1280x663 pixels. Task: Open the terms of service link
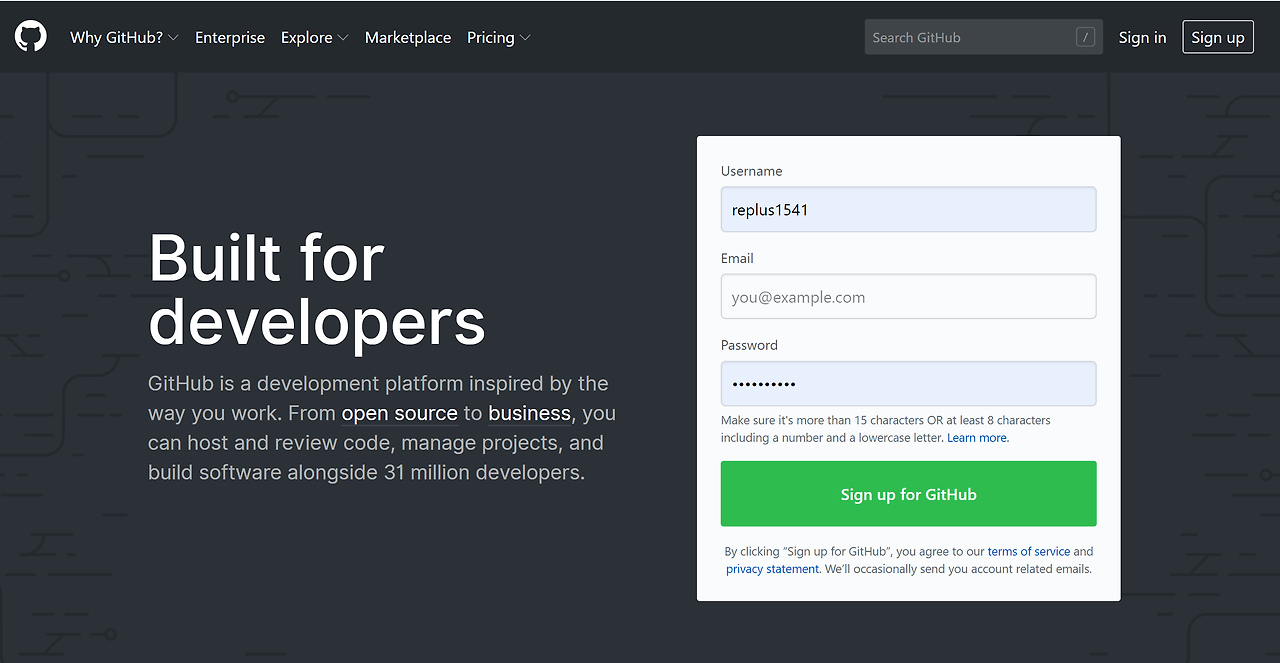(1029, 551)
